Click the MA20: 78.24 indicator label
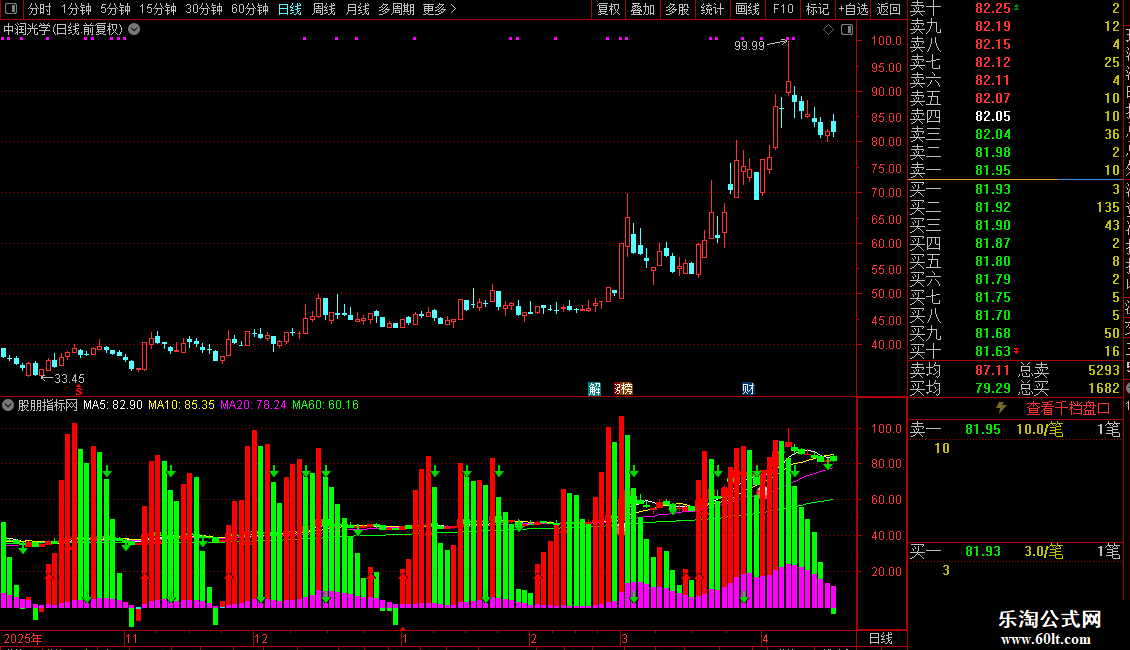Image resolution: width=1130 pixels, height=650 pixels. point(253,405)
